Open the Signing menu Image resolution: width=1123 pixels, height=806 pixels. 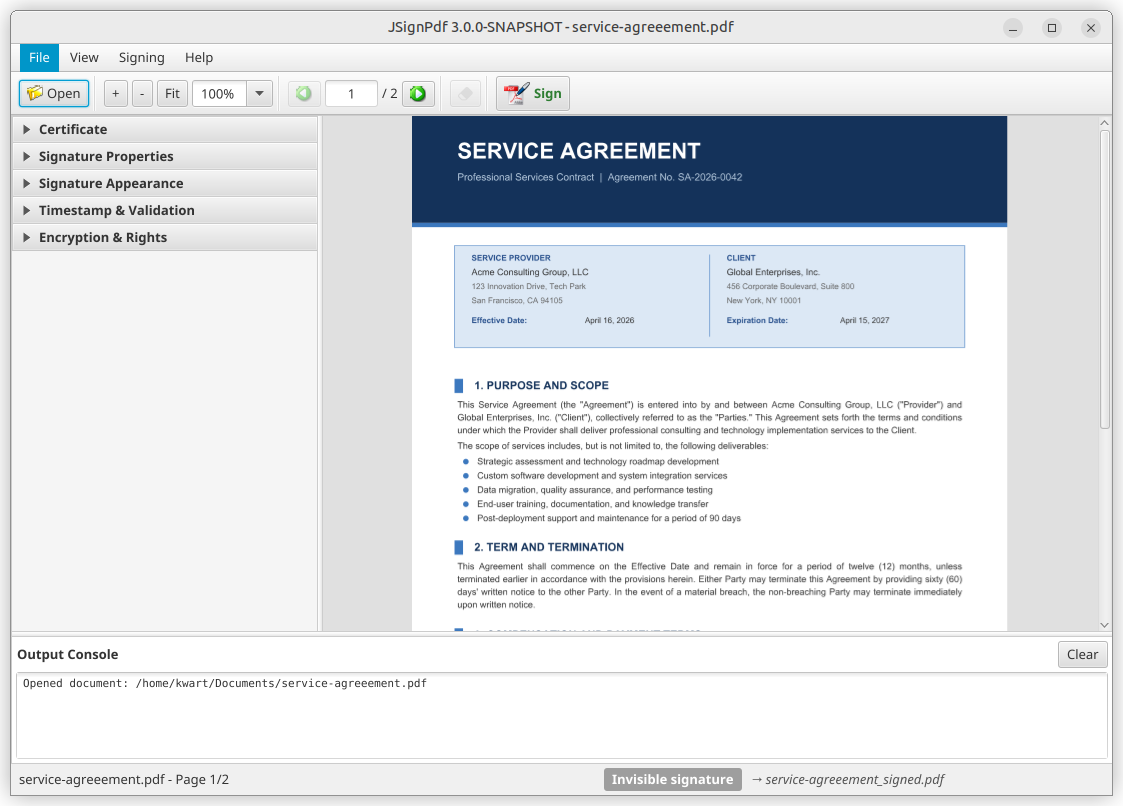141,57
